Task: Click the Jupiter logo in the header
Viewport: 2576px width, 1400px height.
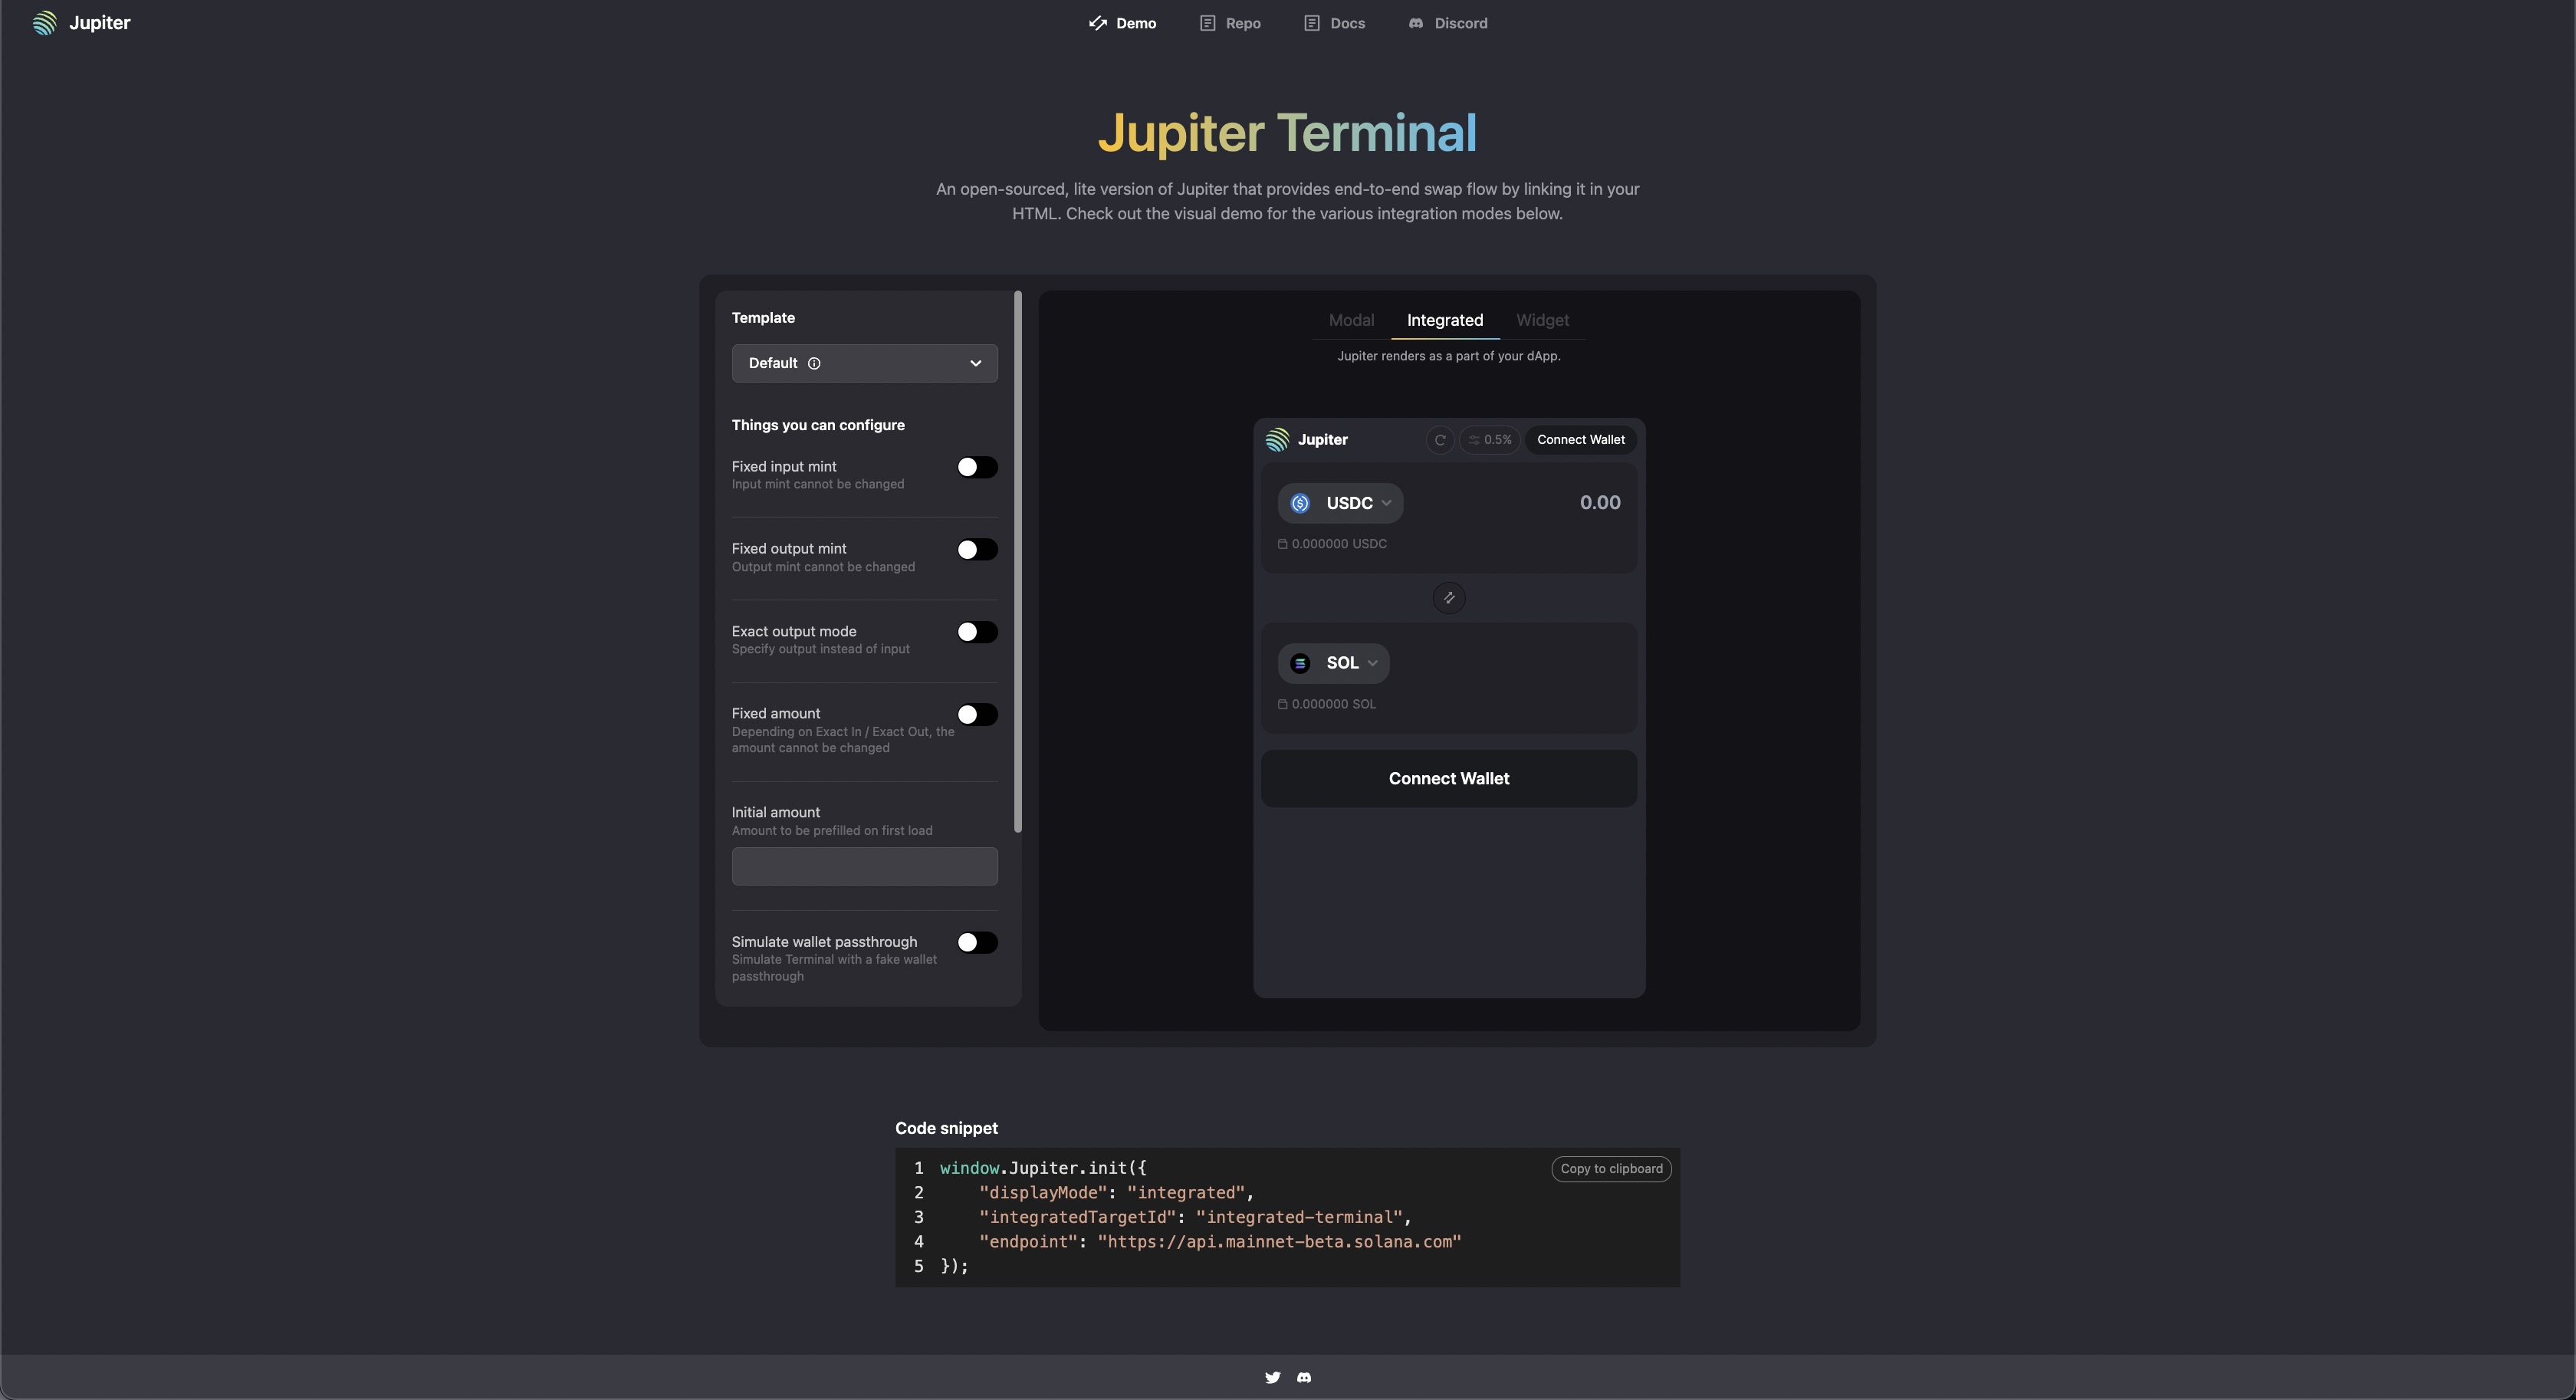Action: coord(82,23)
